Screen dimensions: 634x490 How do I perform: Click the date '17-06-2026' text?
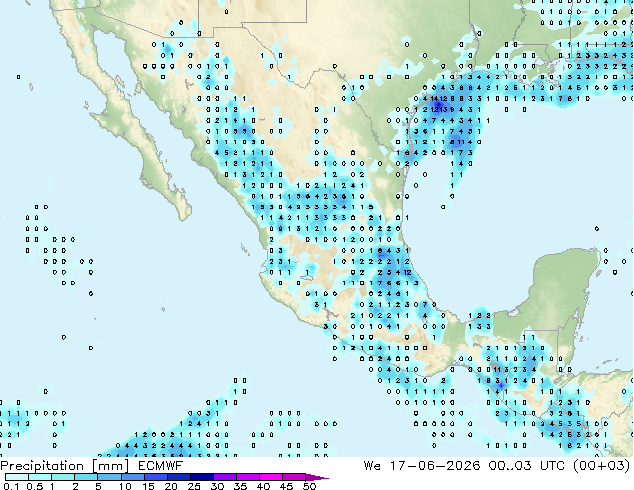pyautogui.click(x=435, y=466)
